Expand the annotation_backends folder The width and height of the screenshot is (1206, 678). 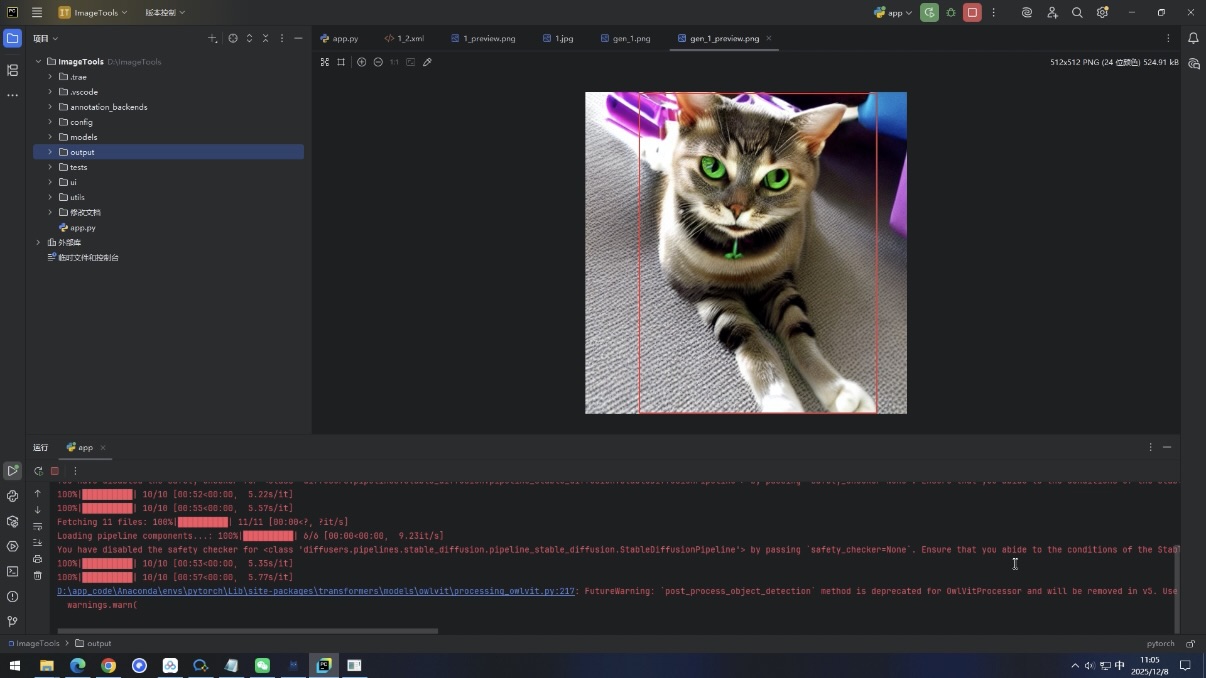tap(50, 107)
